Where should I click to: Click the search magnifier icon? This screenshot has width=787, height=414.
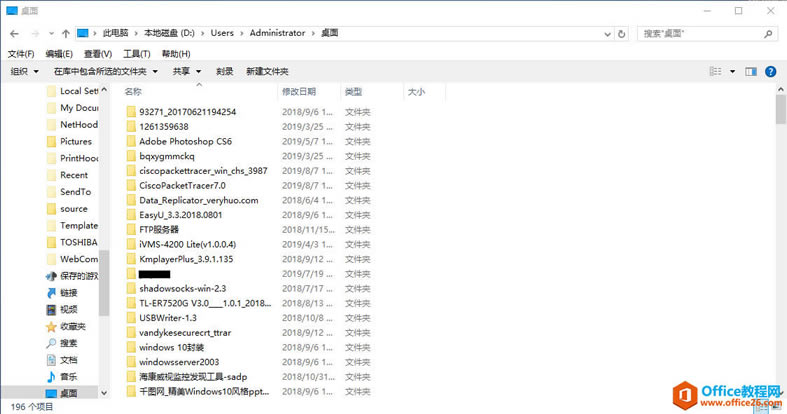click(768, 34)
